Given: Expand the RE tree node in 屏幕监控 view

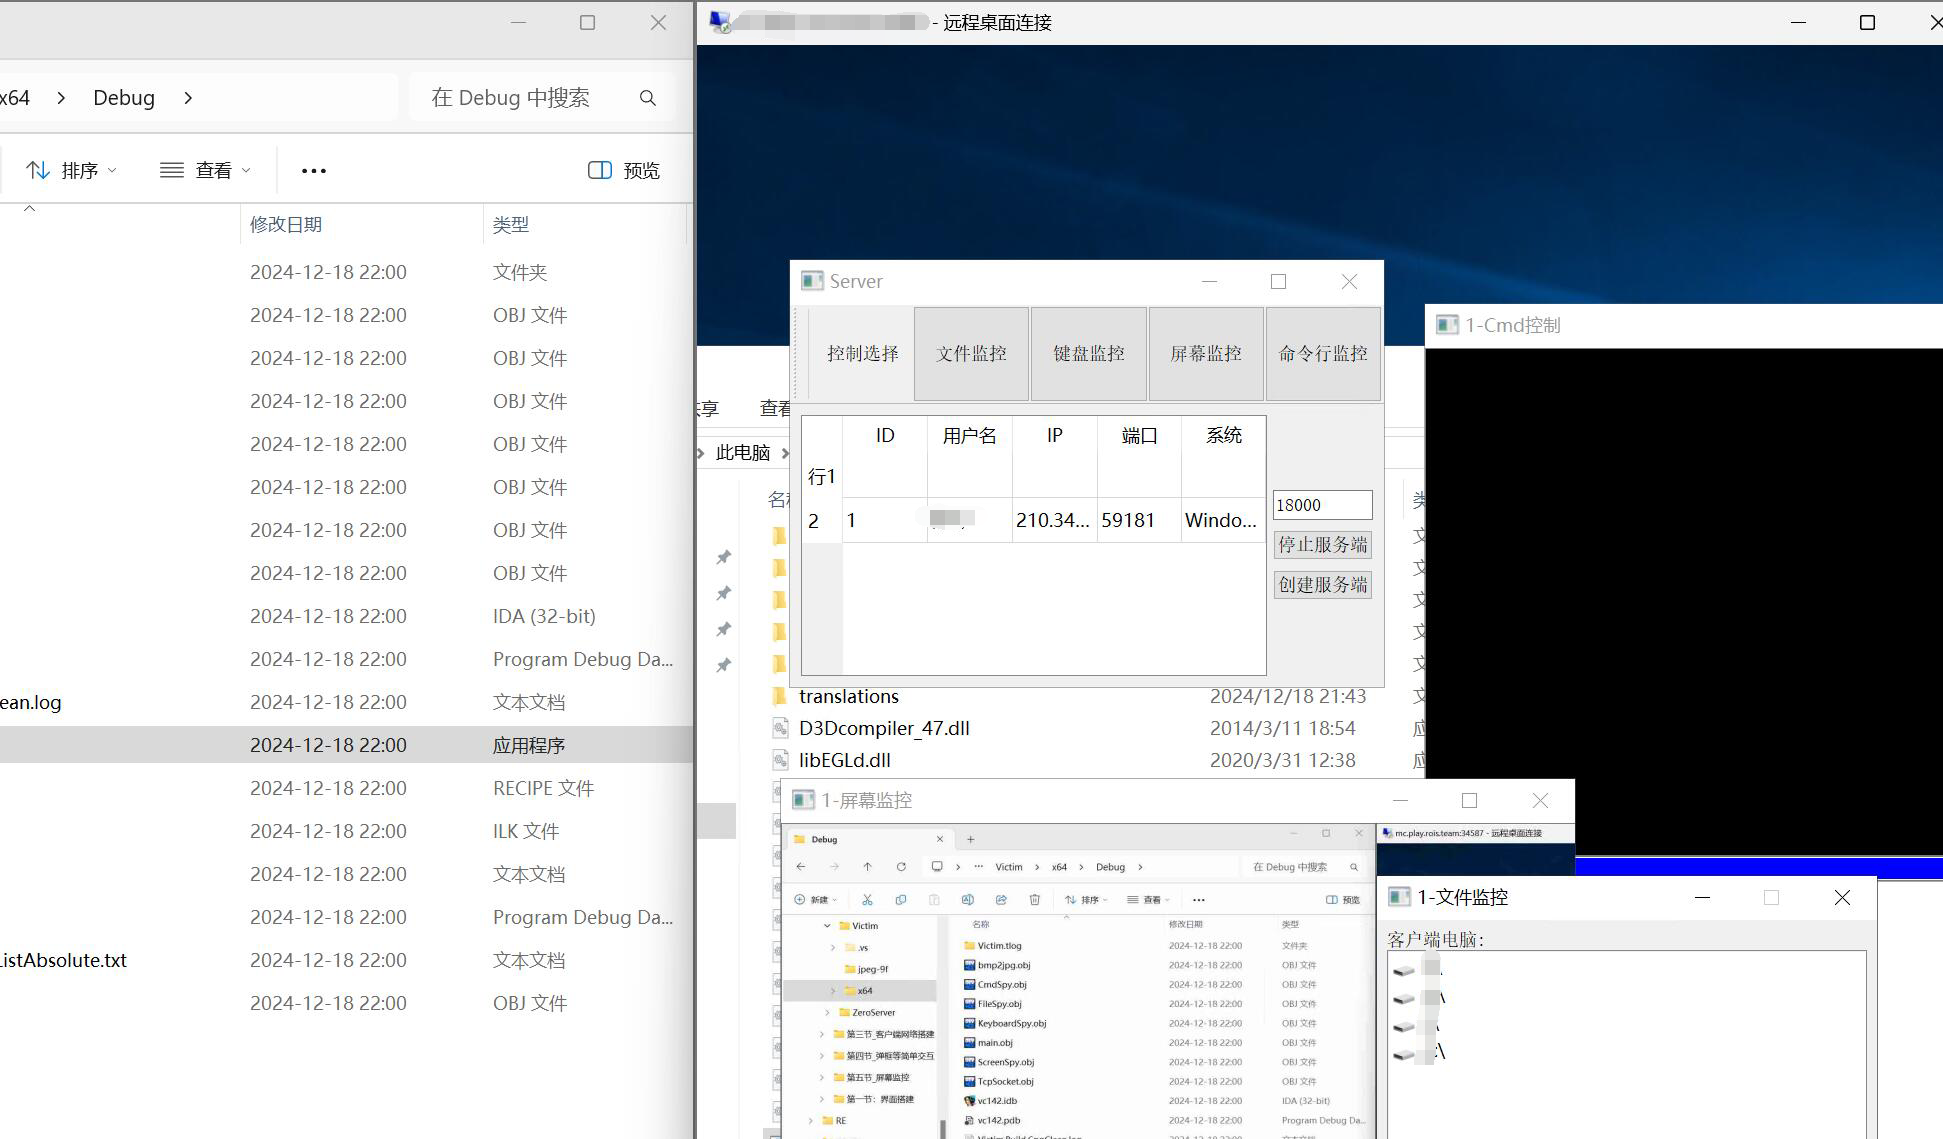Looking at the screenshot, I should coord(811,1121).
